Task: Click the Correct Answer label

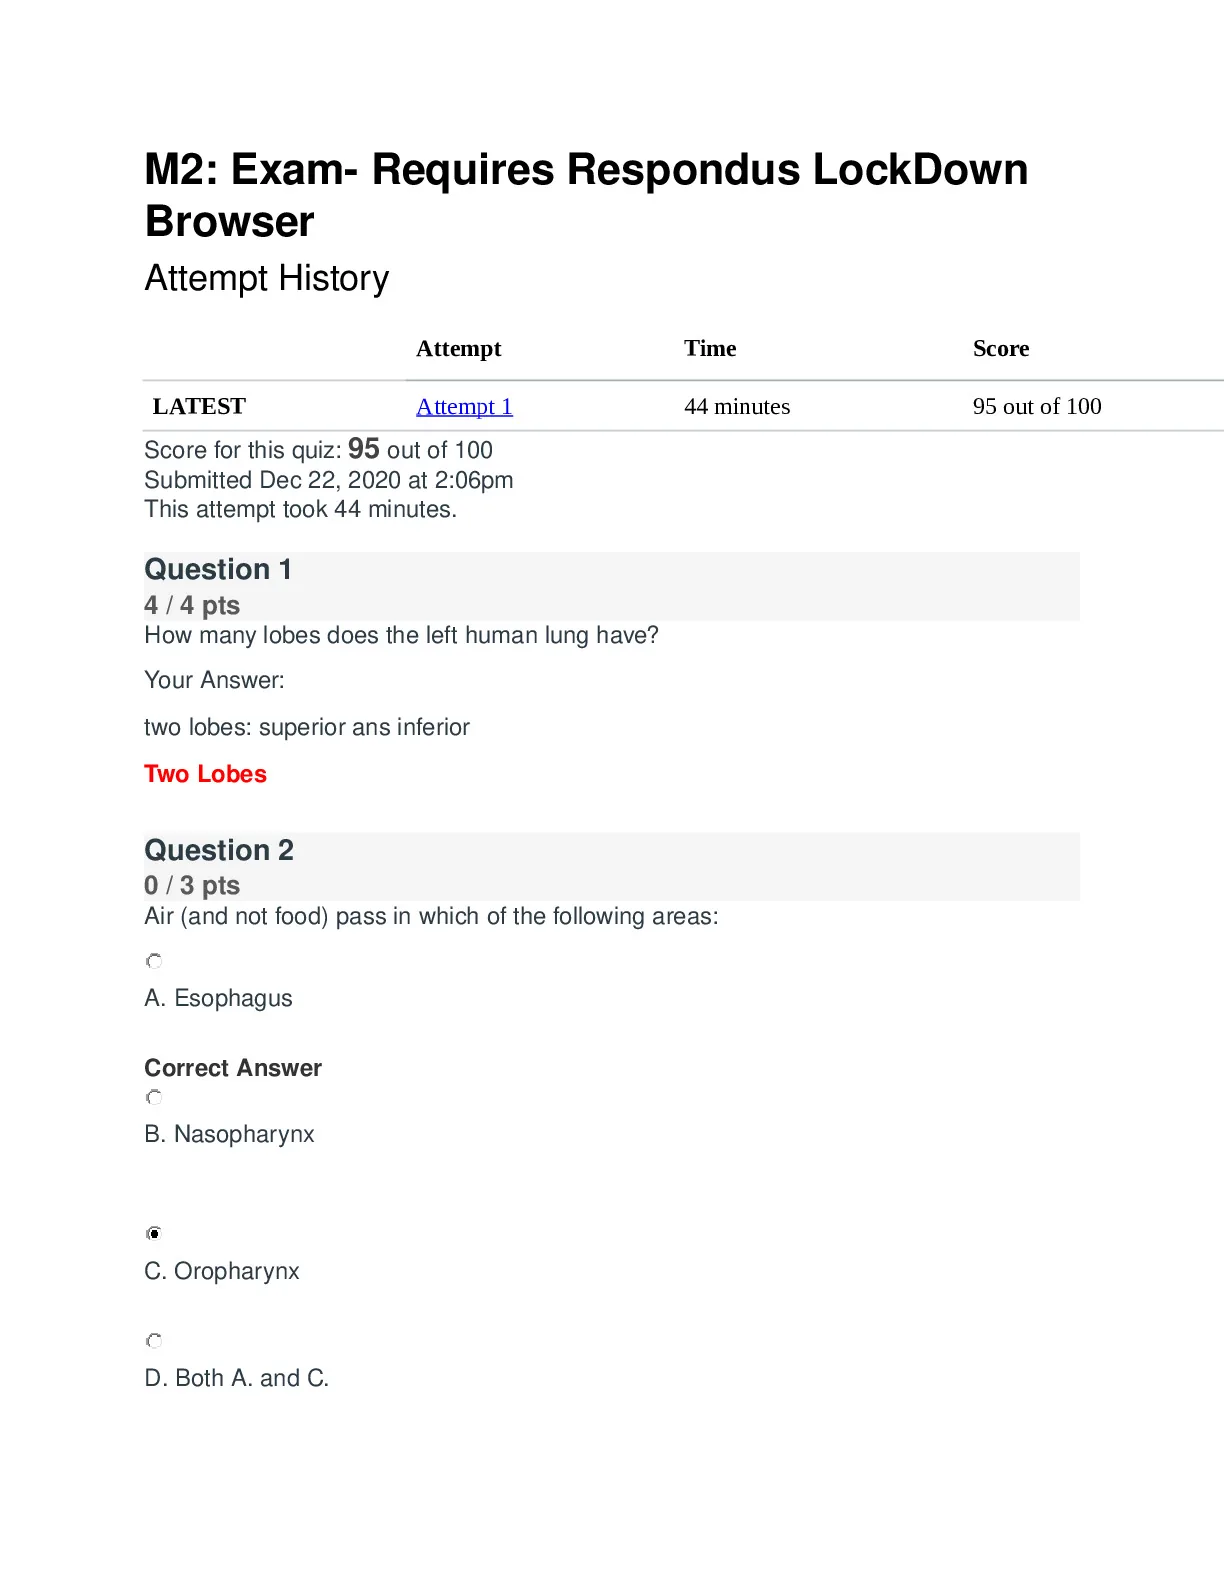Action: pos(233,1068)
